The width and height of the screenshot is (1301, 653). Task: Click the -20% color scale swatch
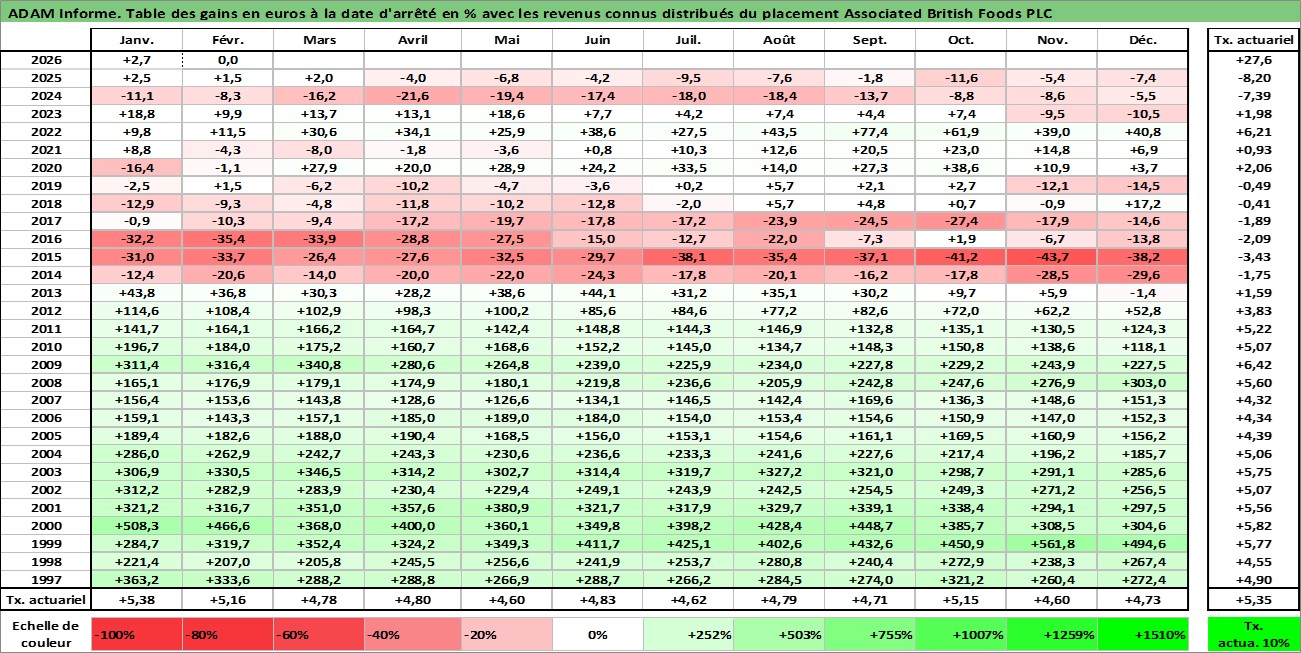pyautogui.click(x=507, y=634)
